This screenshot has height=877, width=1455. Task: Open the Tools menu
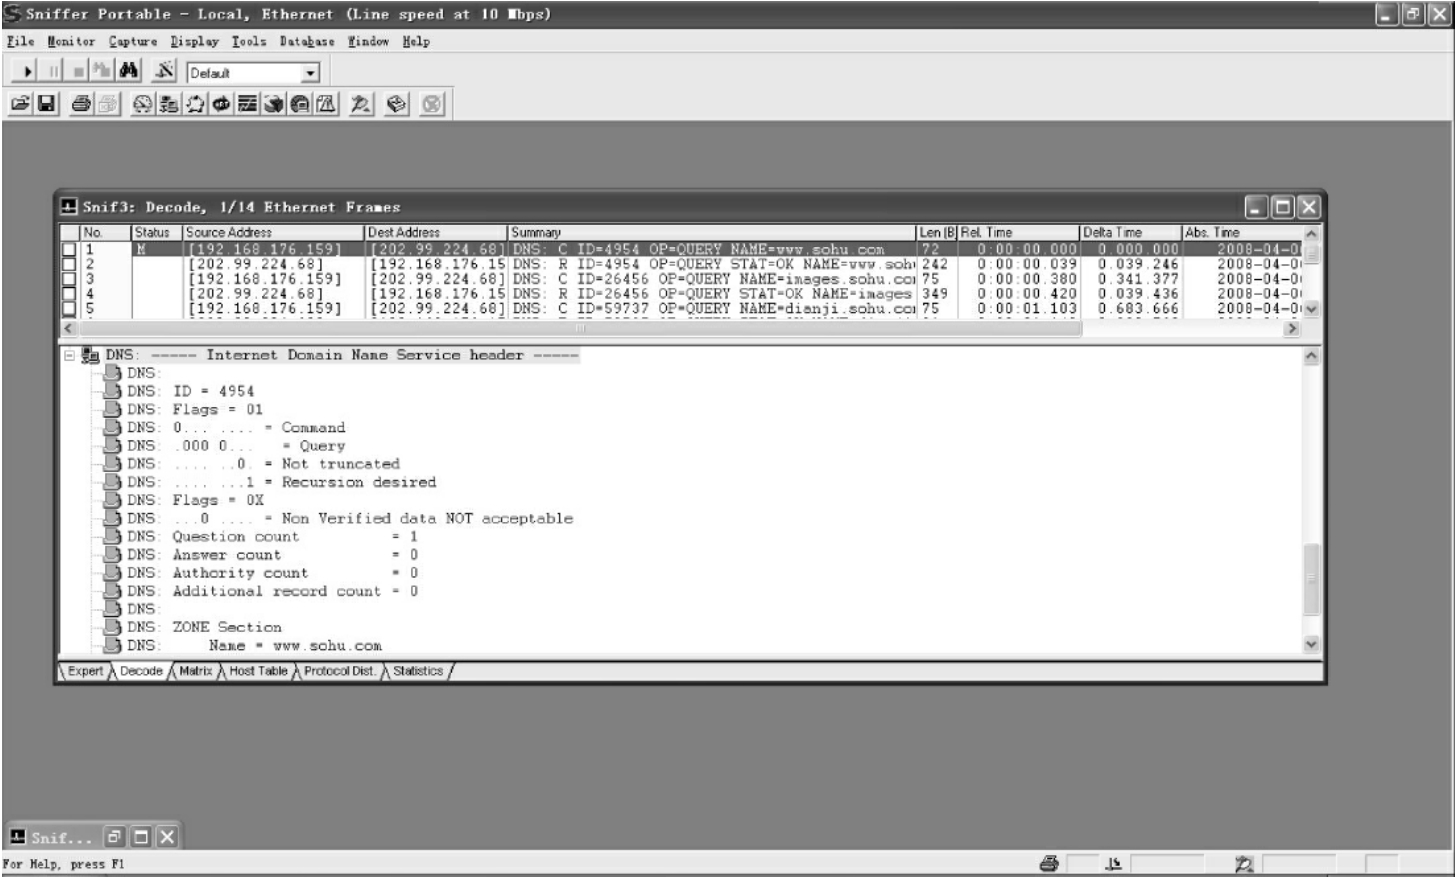coord(249,41)
